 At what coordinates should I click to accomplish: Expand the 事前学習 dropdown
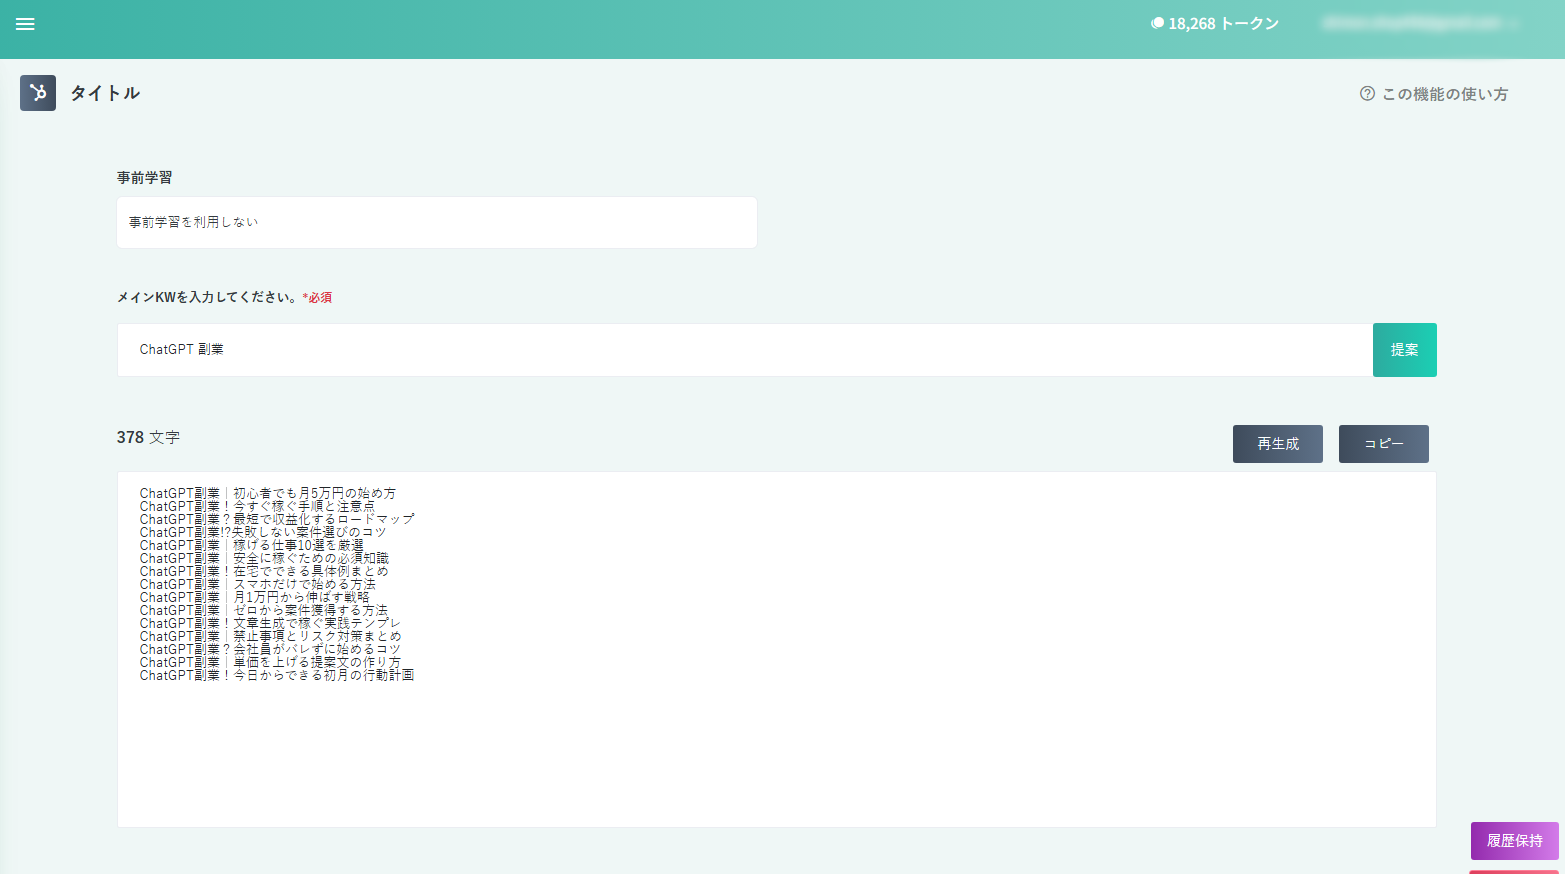coord(437,222)
